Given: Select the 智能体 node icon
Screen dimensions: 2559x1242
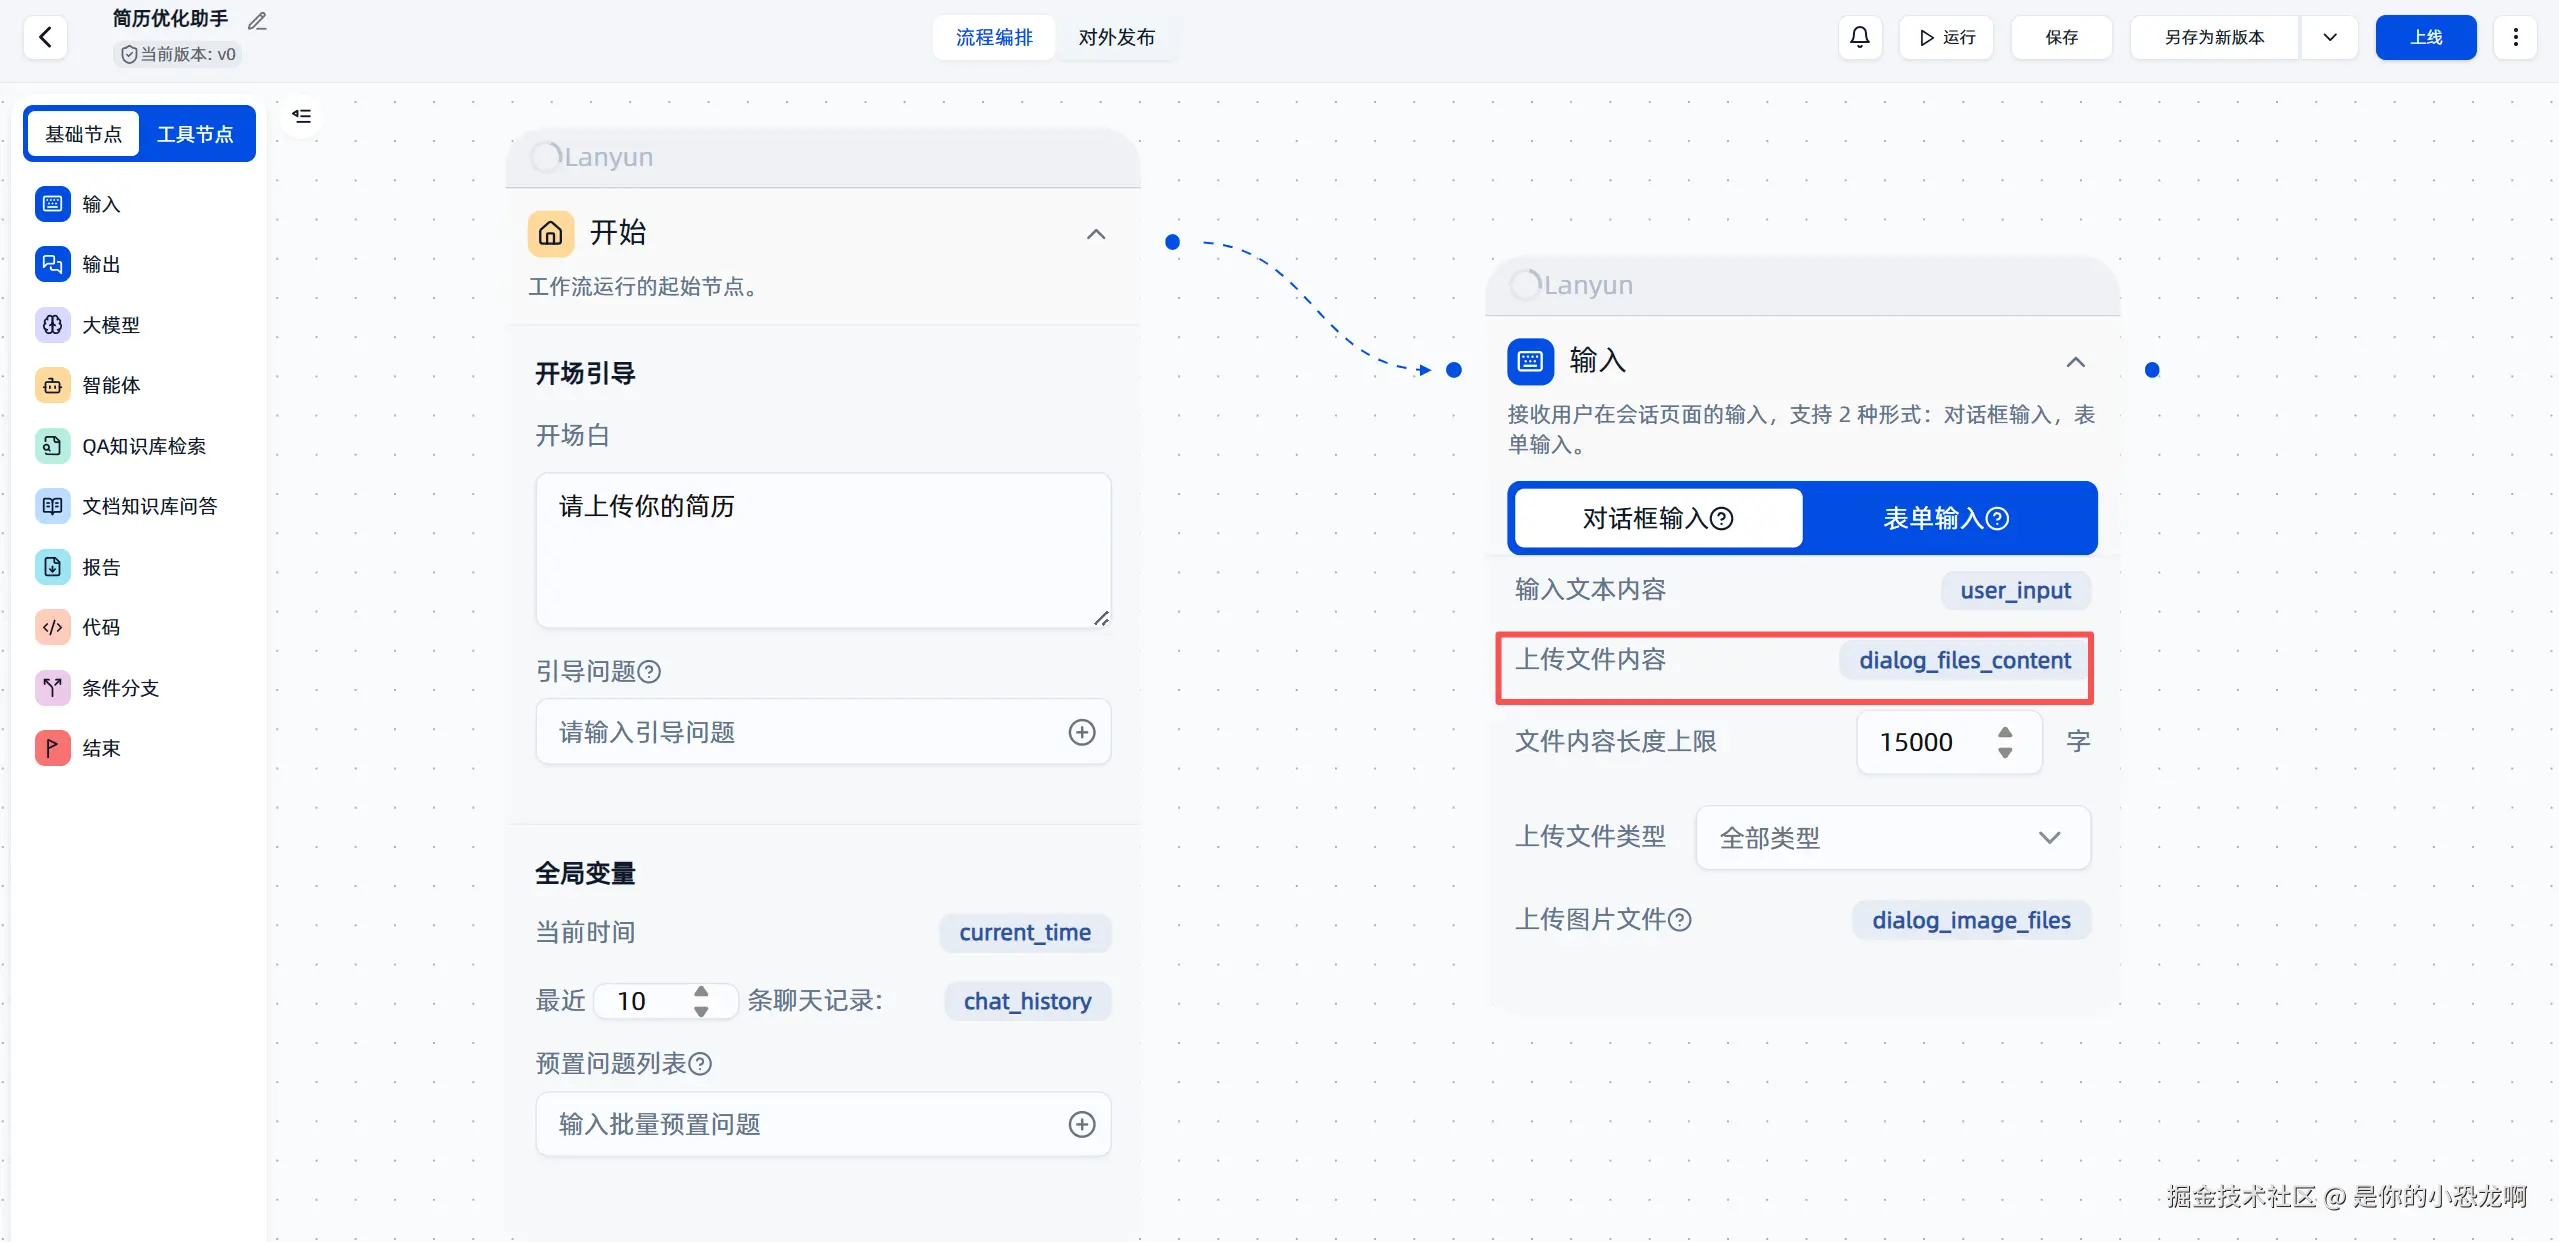Looking at the screenshot, I should pyautogui.click(x=53, y=385).
